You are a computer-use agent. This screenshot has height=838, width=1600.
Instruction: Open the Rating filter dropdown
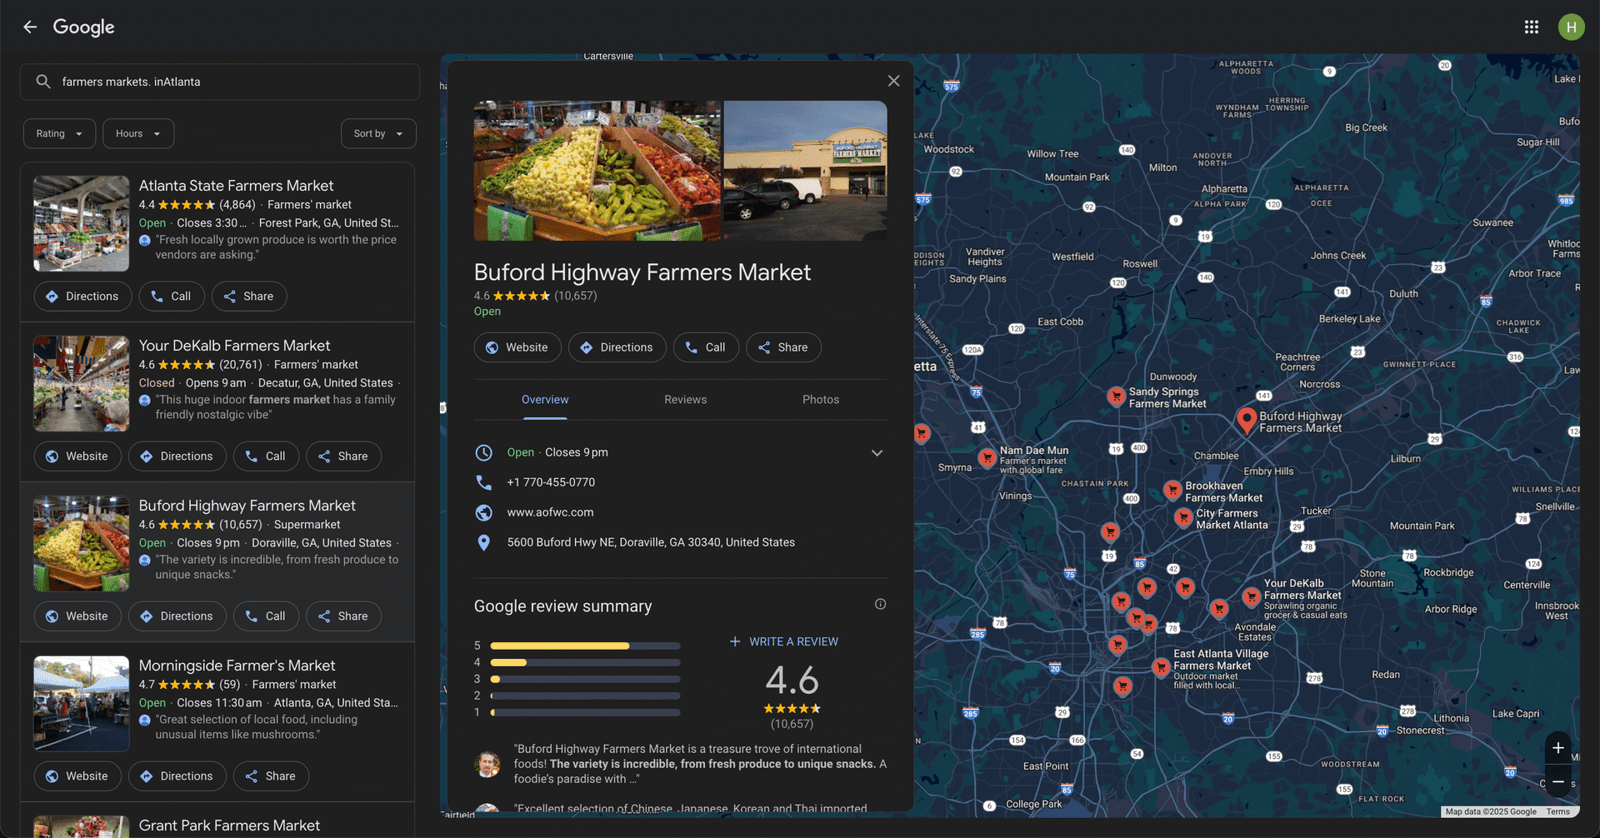pyautogui.click(x=60, y=134)
